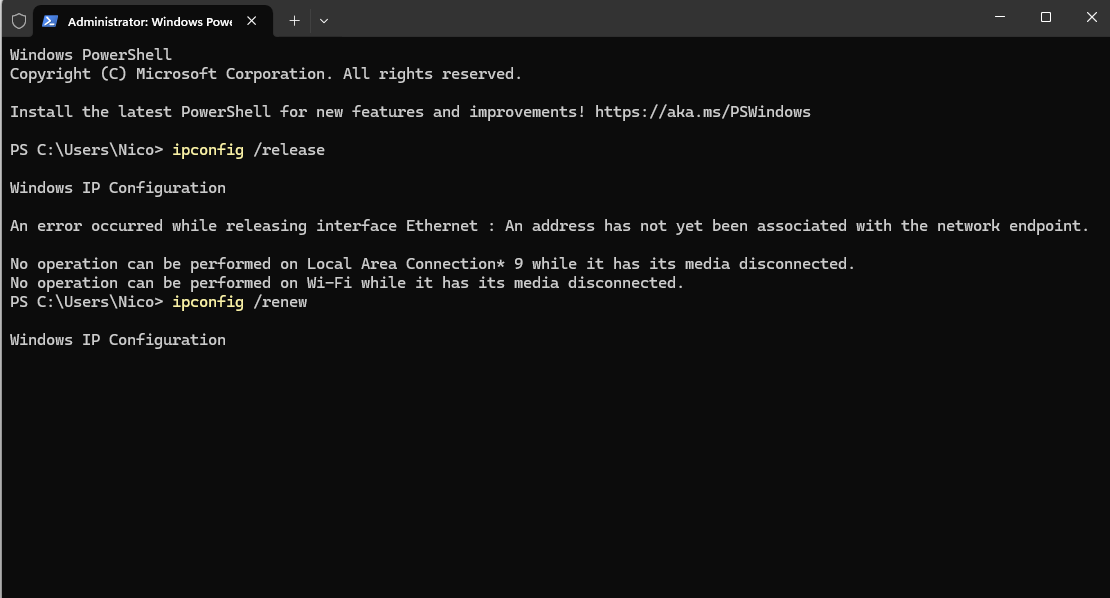
Task: Minimize the terminal window
Action: coord(999,17)
